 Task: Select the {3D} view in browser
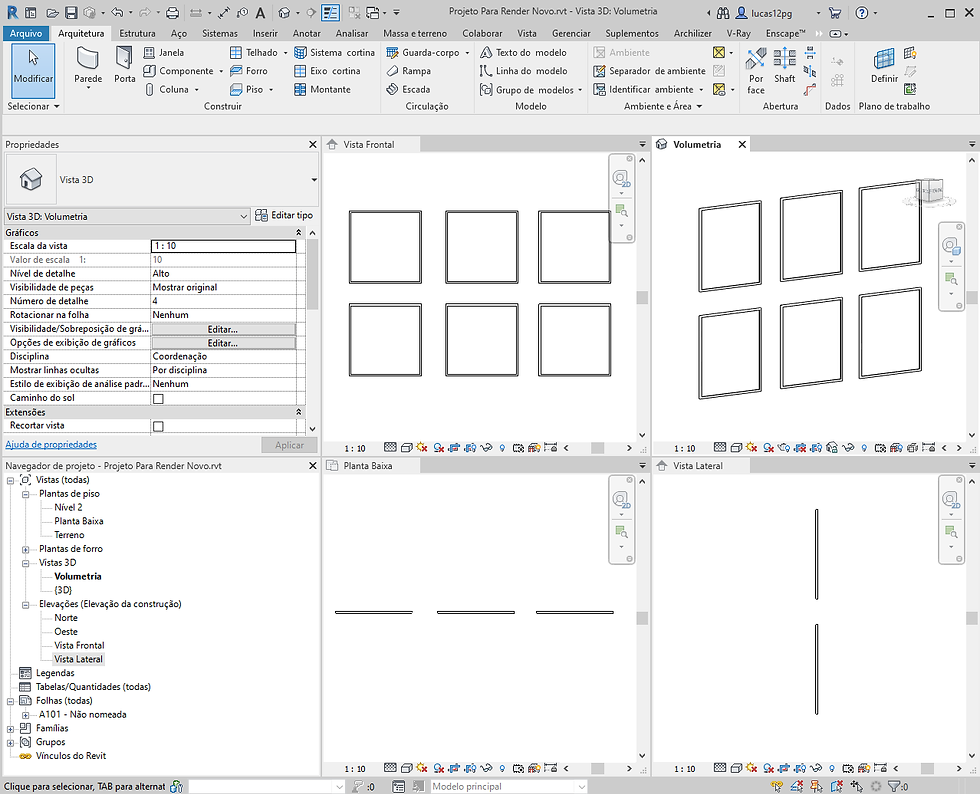tap(63, 590)
